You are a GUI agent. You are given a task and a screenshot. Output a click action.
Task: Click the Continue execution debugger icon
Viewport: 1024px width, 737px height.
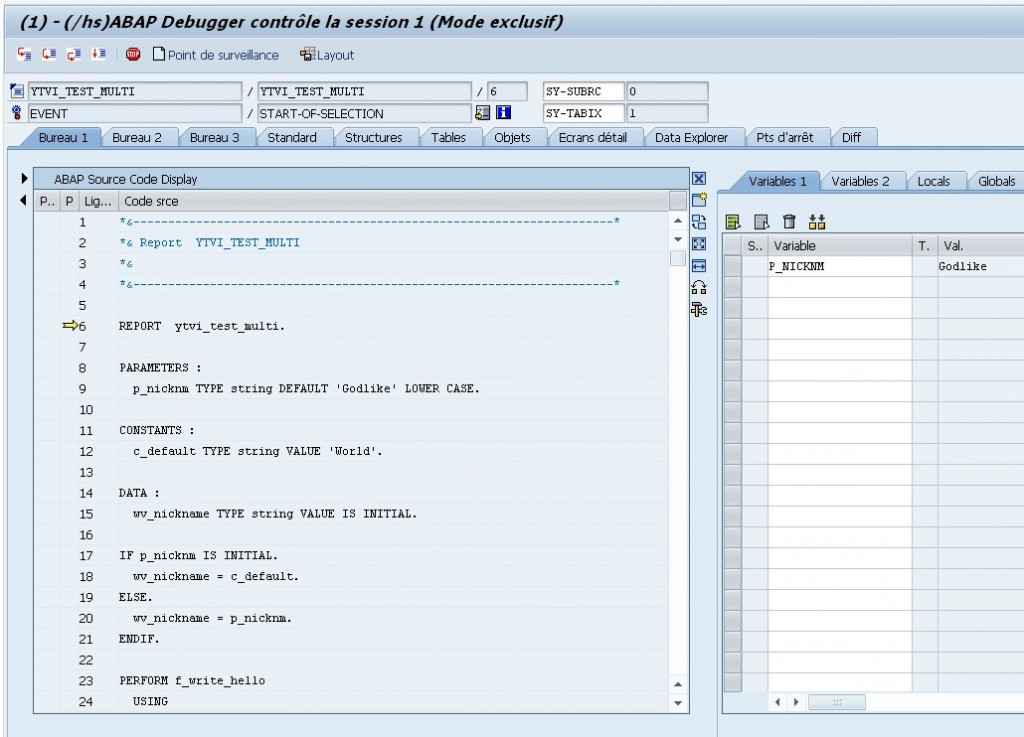(98, 55)
